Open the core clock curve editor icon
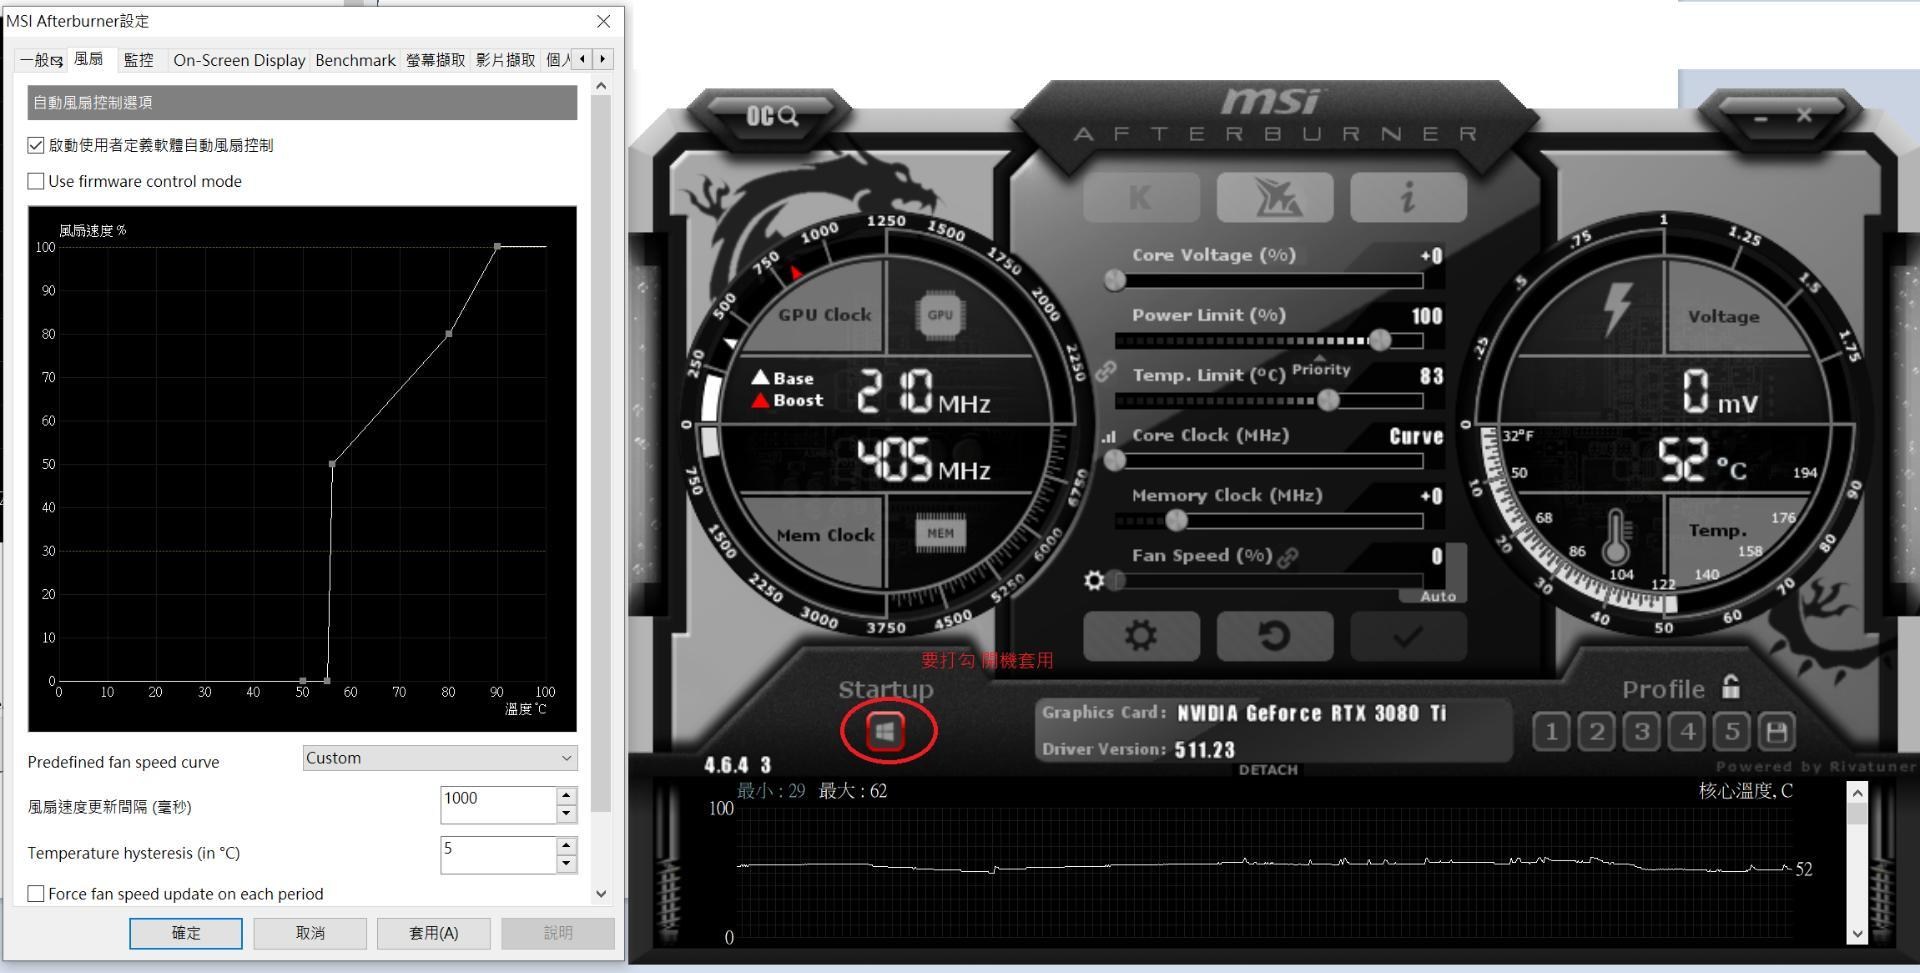 (1108, 437)
